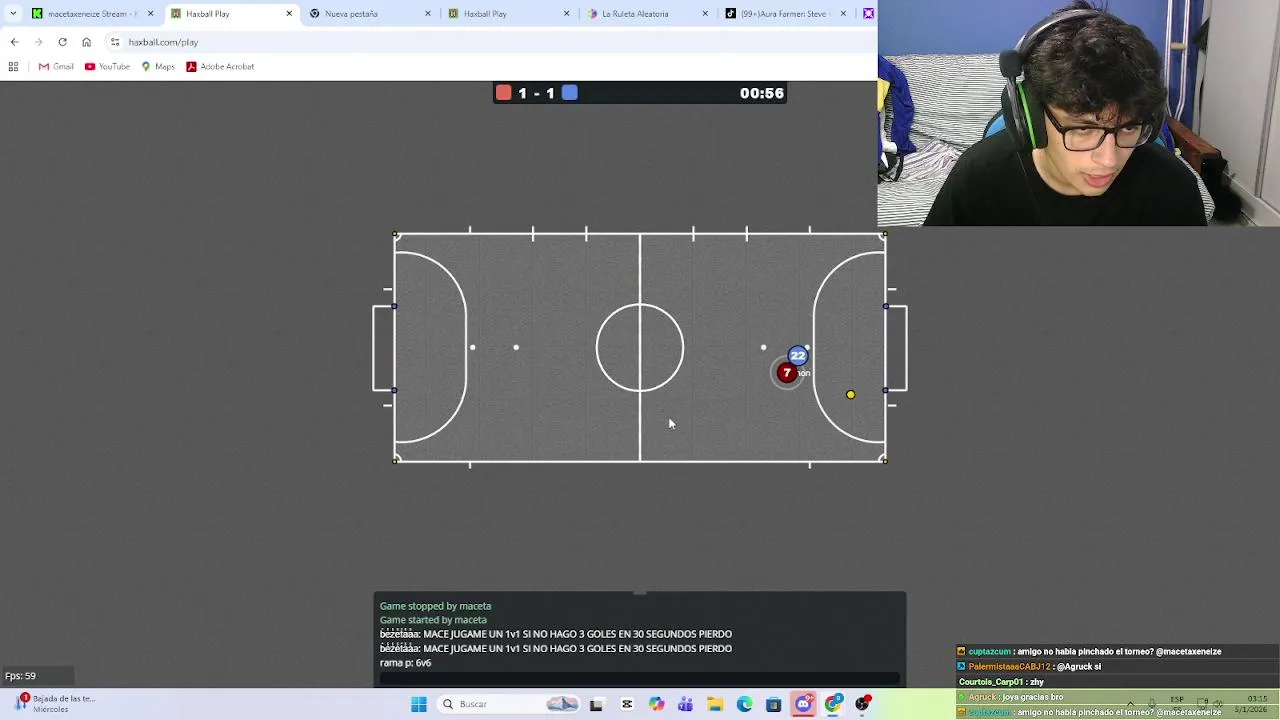The image size is (1280, 720).
Task: View site information icon in address bar
Action: pyautogui.click(x=115, y=42)
